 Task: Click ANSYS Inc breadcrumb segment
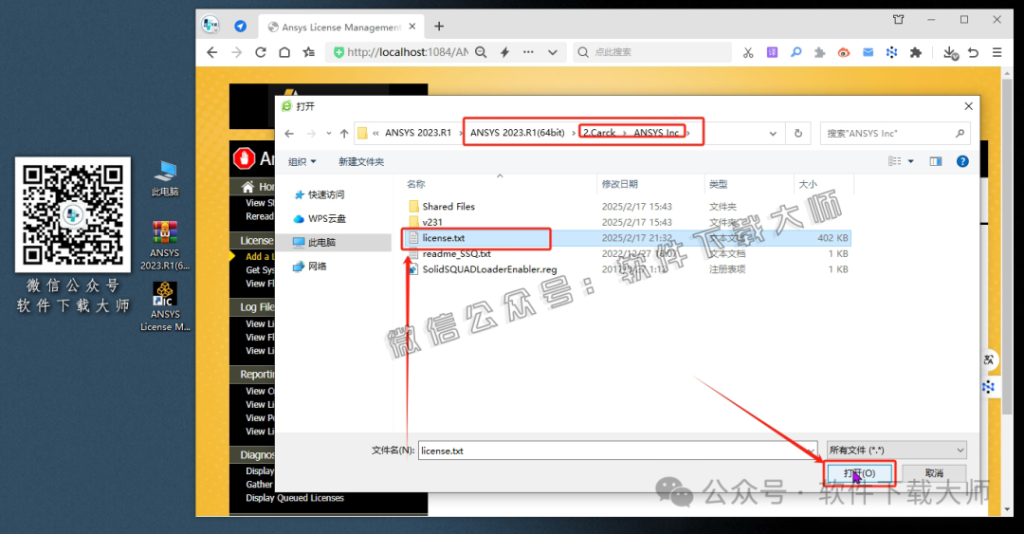tap(656, 133)
